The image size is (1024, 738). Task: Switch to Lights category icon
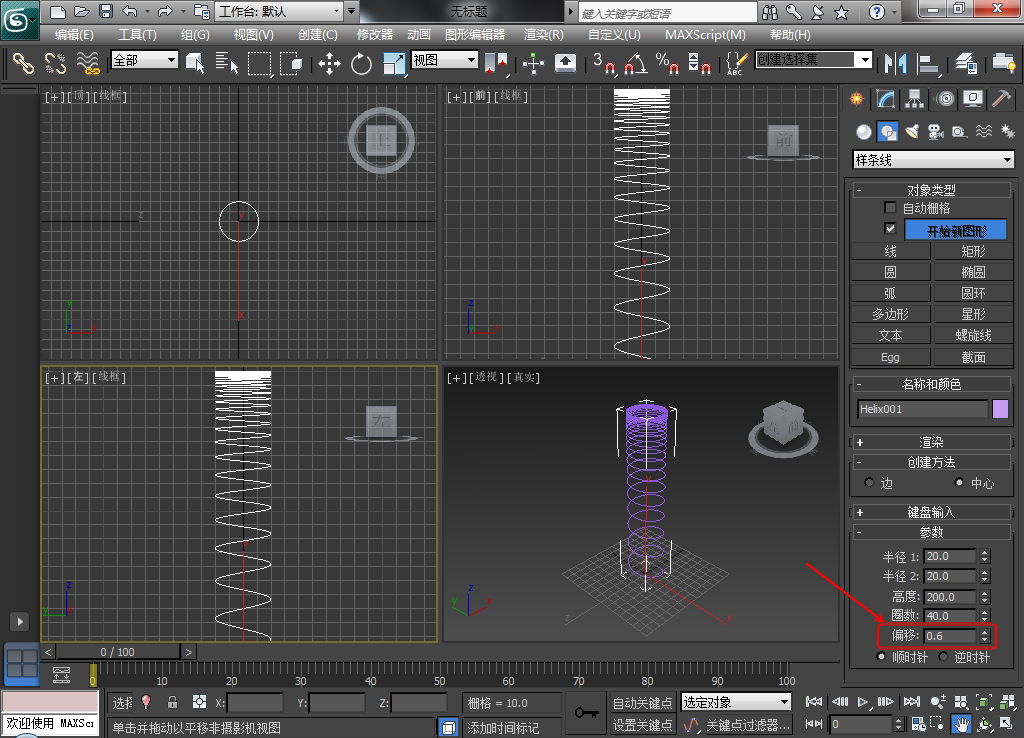point(911,131)
